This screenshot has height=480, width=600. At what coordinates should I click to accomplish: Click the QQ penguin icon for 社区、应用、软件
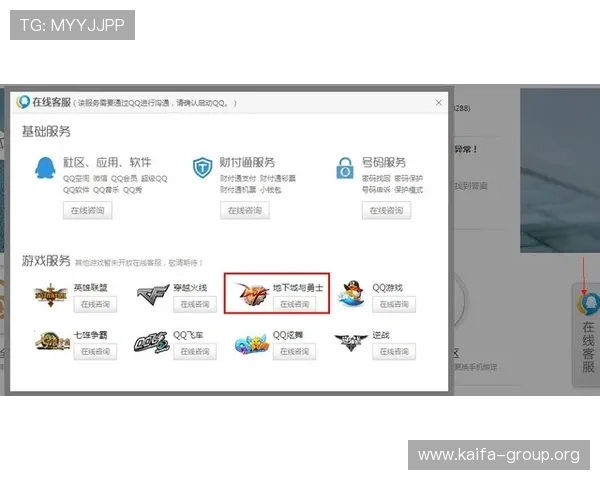coord(45,168)
